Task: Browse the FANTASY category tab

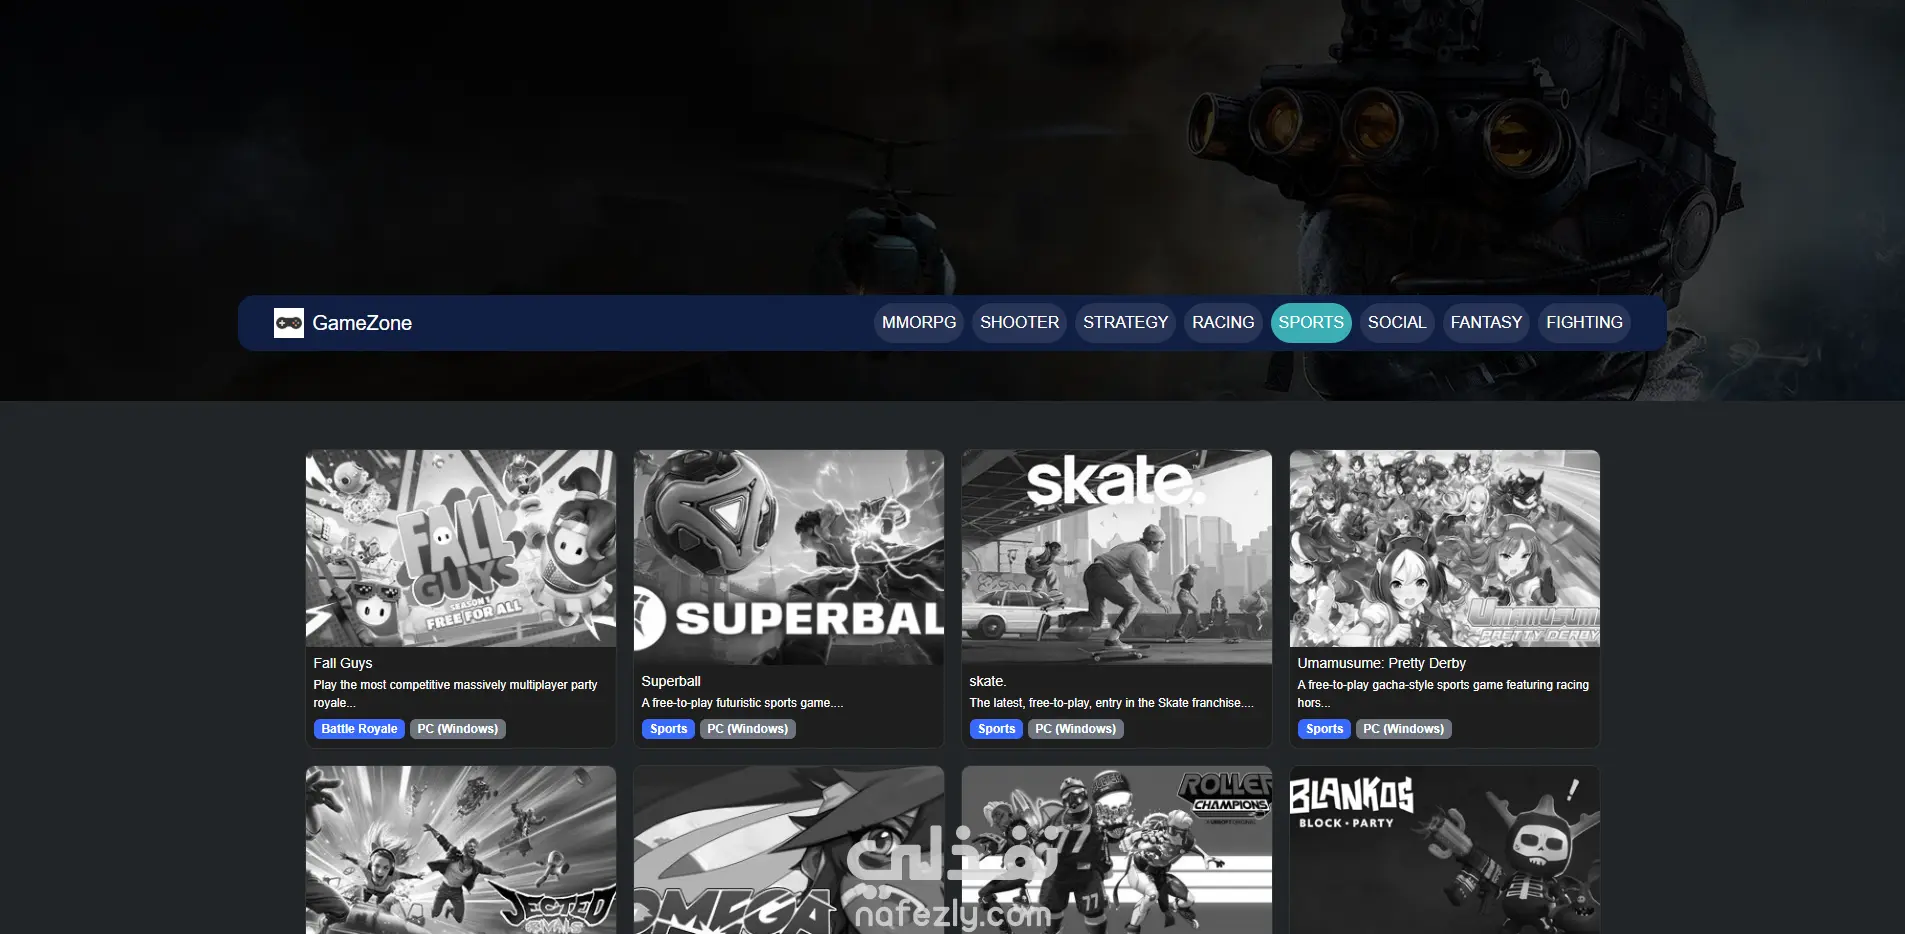Action: click(x=1486, y=323)
